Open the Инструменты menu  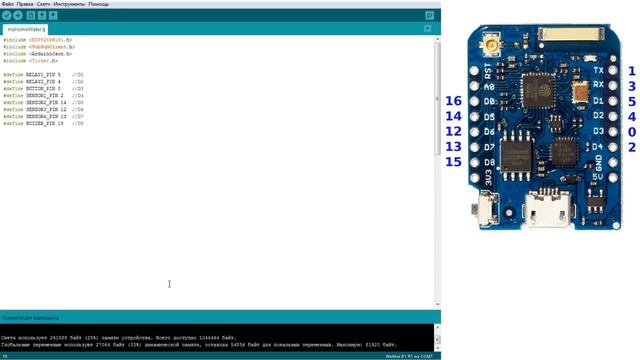[69, 4]
